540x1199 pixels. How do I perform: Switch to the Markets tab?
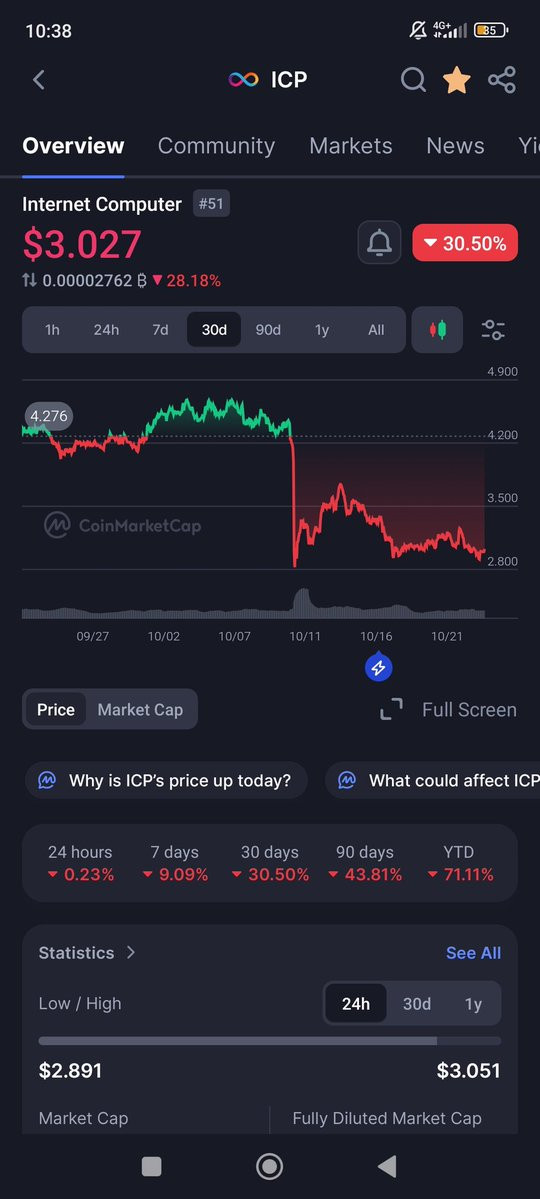point(350,145)
